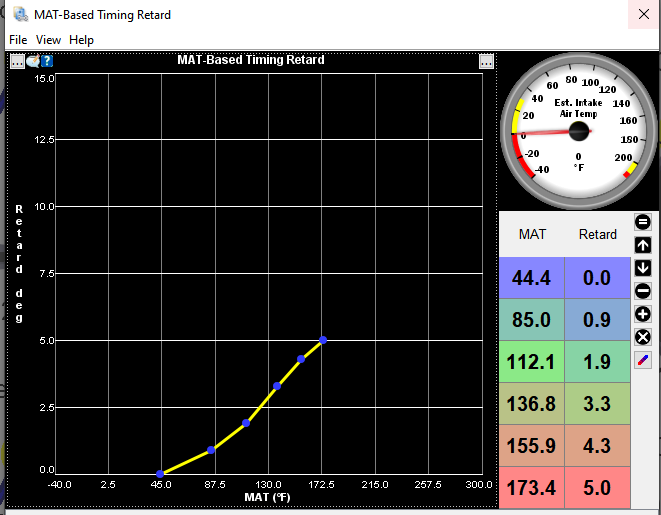Click the minus decrement icon
This screenshot has height=515, width=661.
coord(643,291)
